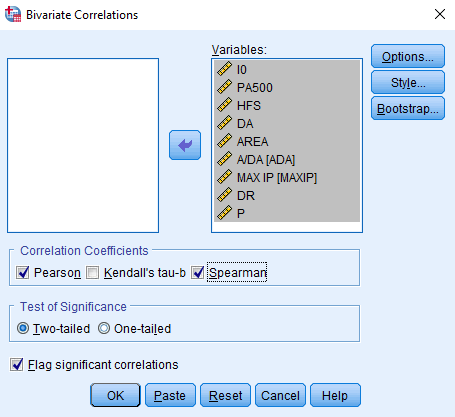This screenshot has width=455, height=417.
Task: Select MAX IP [MAXIP] variable icon
Action: click(224, 177)
